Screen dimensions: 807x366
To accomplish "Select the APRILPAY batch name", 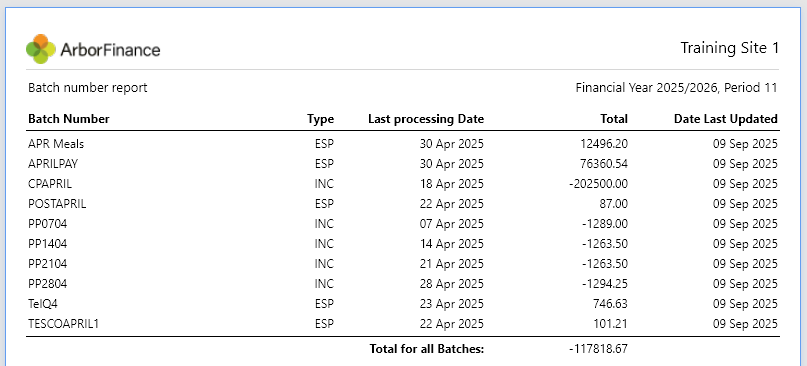I will tap(53, 164).
